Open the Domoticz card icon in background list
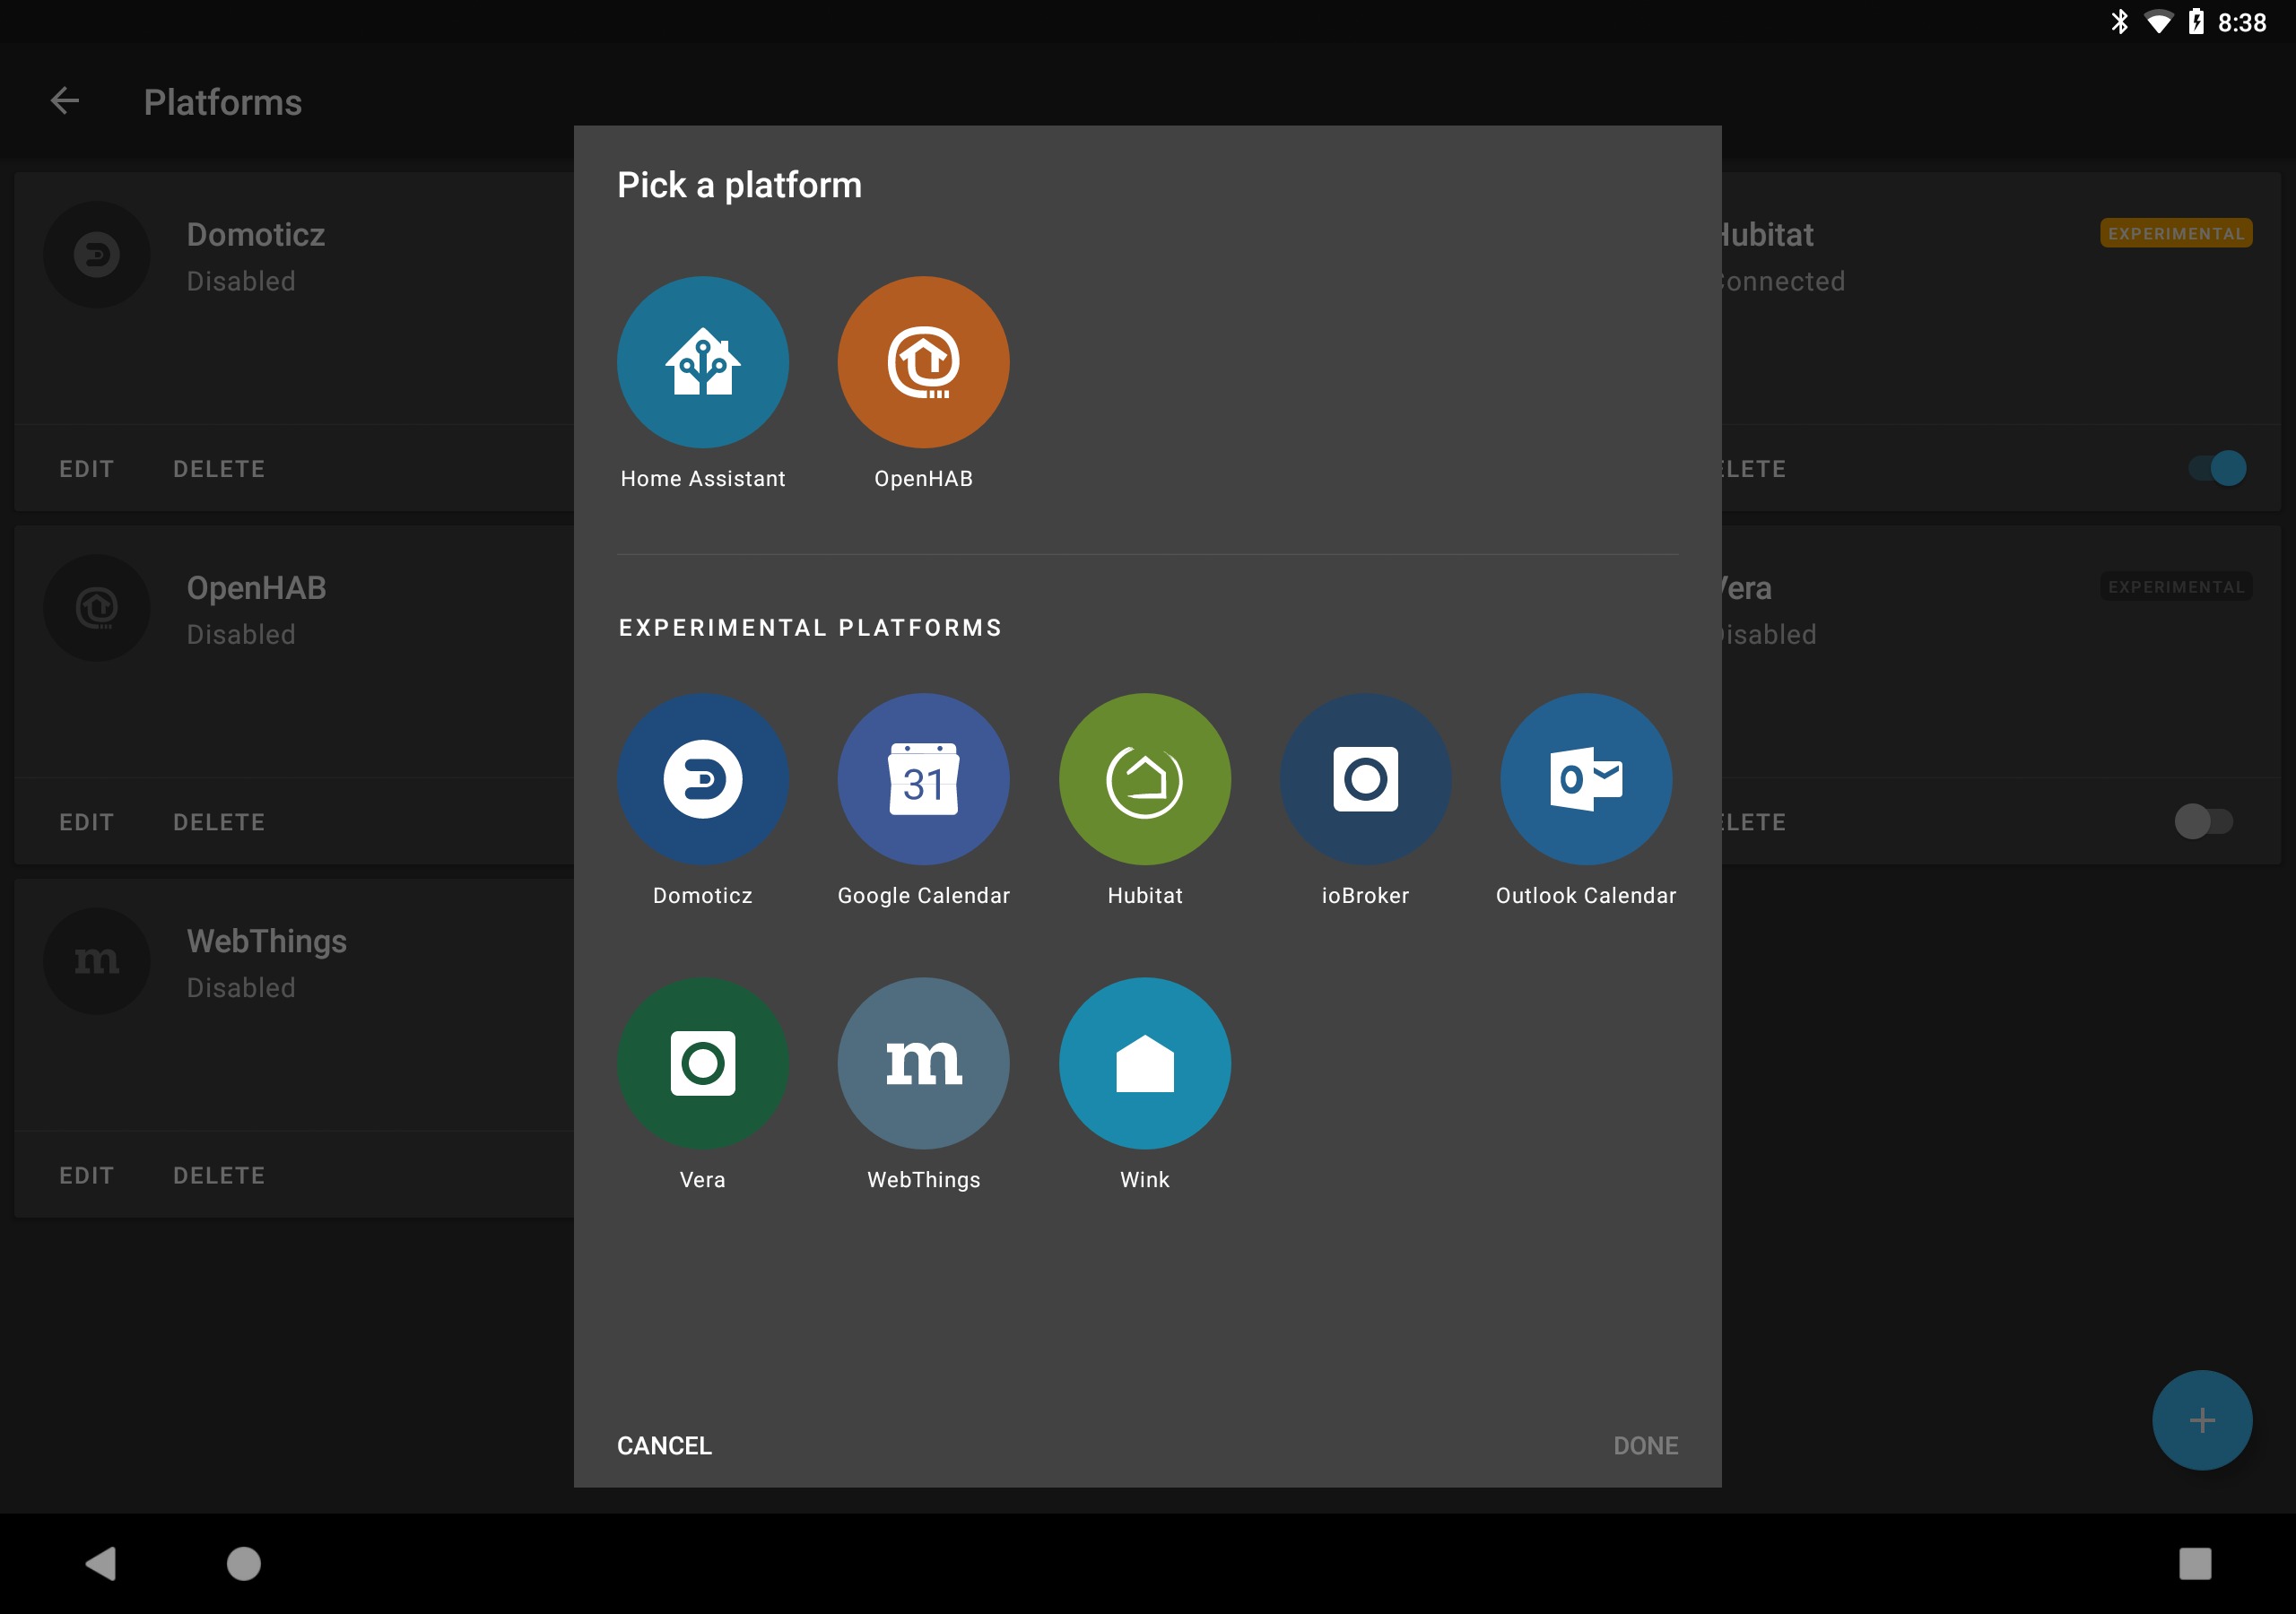The height and width of the screenshot is (1614, 2296). [97, 254]
